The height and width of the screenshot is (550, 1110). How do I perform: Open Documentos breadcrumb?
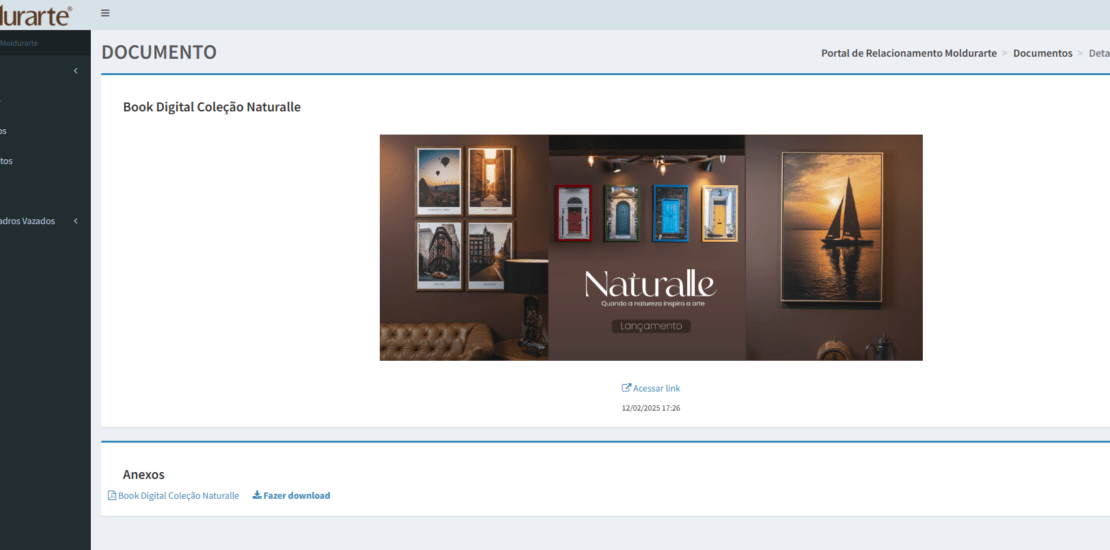[1042, 53]
